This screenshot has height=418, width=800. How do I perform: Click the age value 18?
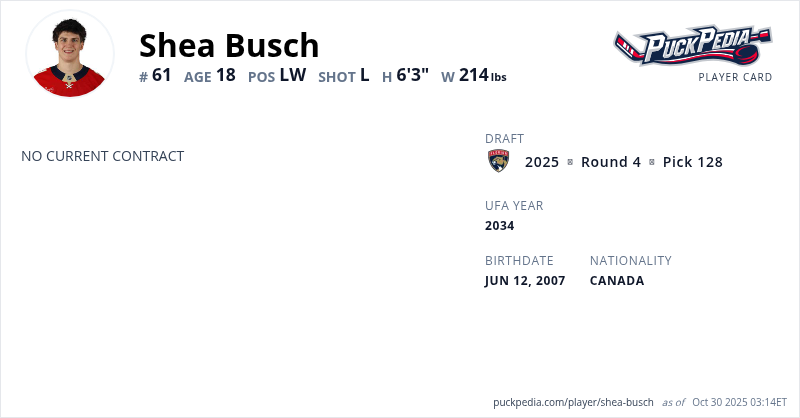click(x=226, y=75)
